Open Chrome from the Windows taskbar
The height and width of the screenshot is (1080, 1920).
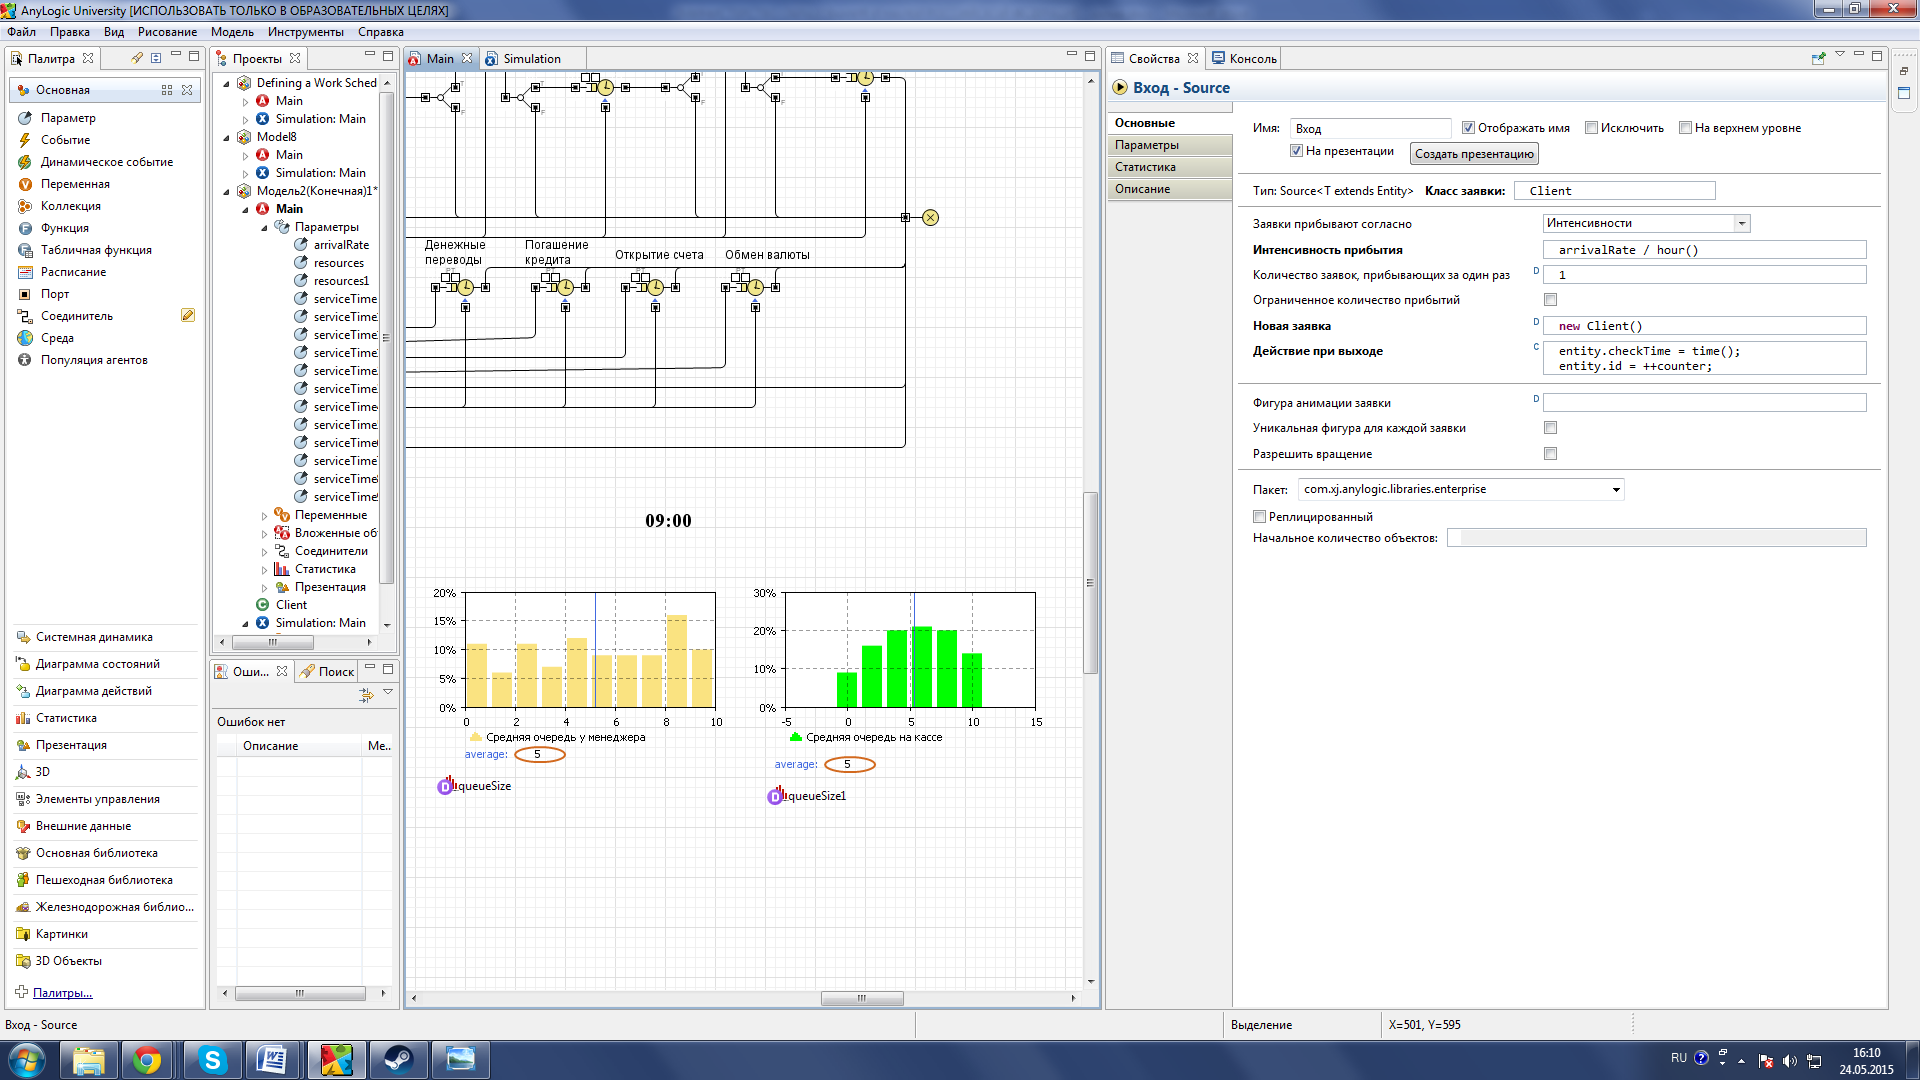(147, 1060)
